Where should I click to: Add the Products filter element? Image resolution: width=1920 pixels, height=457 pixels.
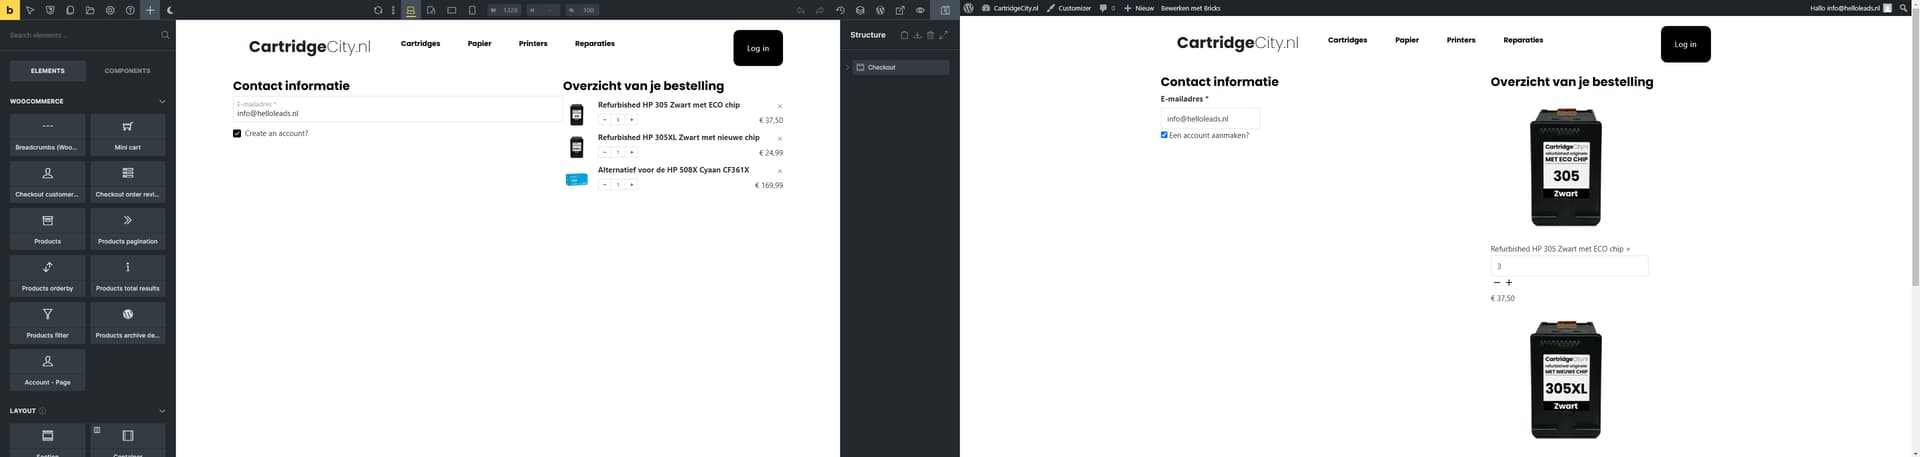tap(47, 322)
